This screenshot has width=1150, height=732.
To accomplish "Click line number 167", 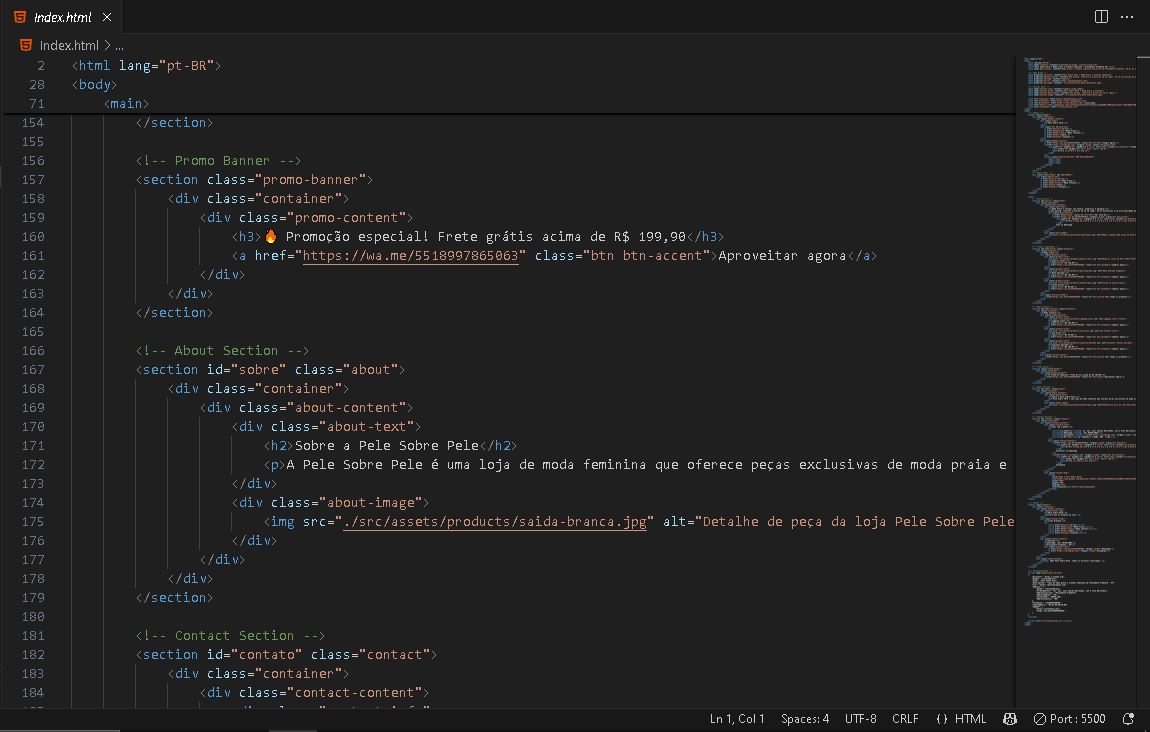I will [x=33, y=370].
